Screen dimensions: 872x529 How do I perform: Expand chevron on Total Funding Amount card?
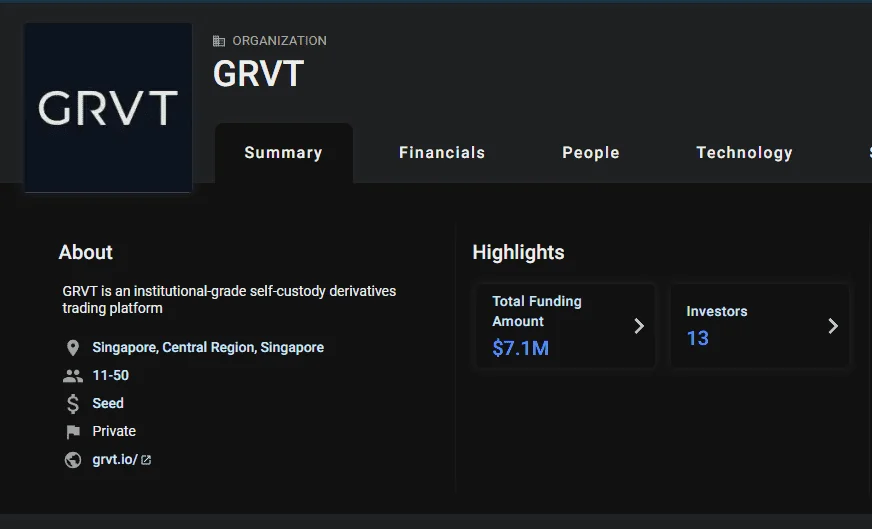(x=639, y=326)
